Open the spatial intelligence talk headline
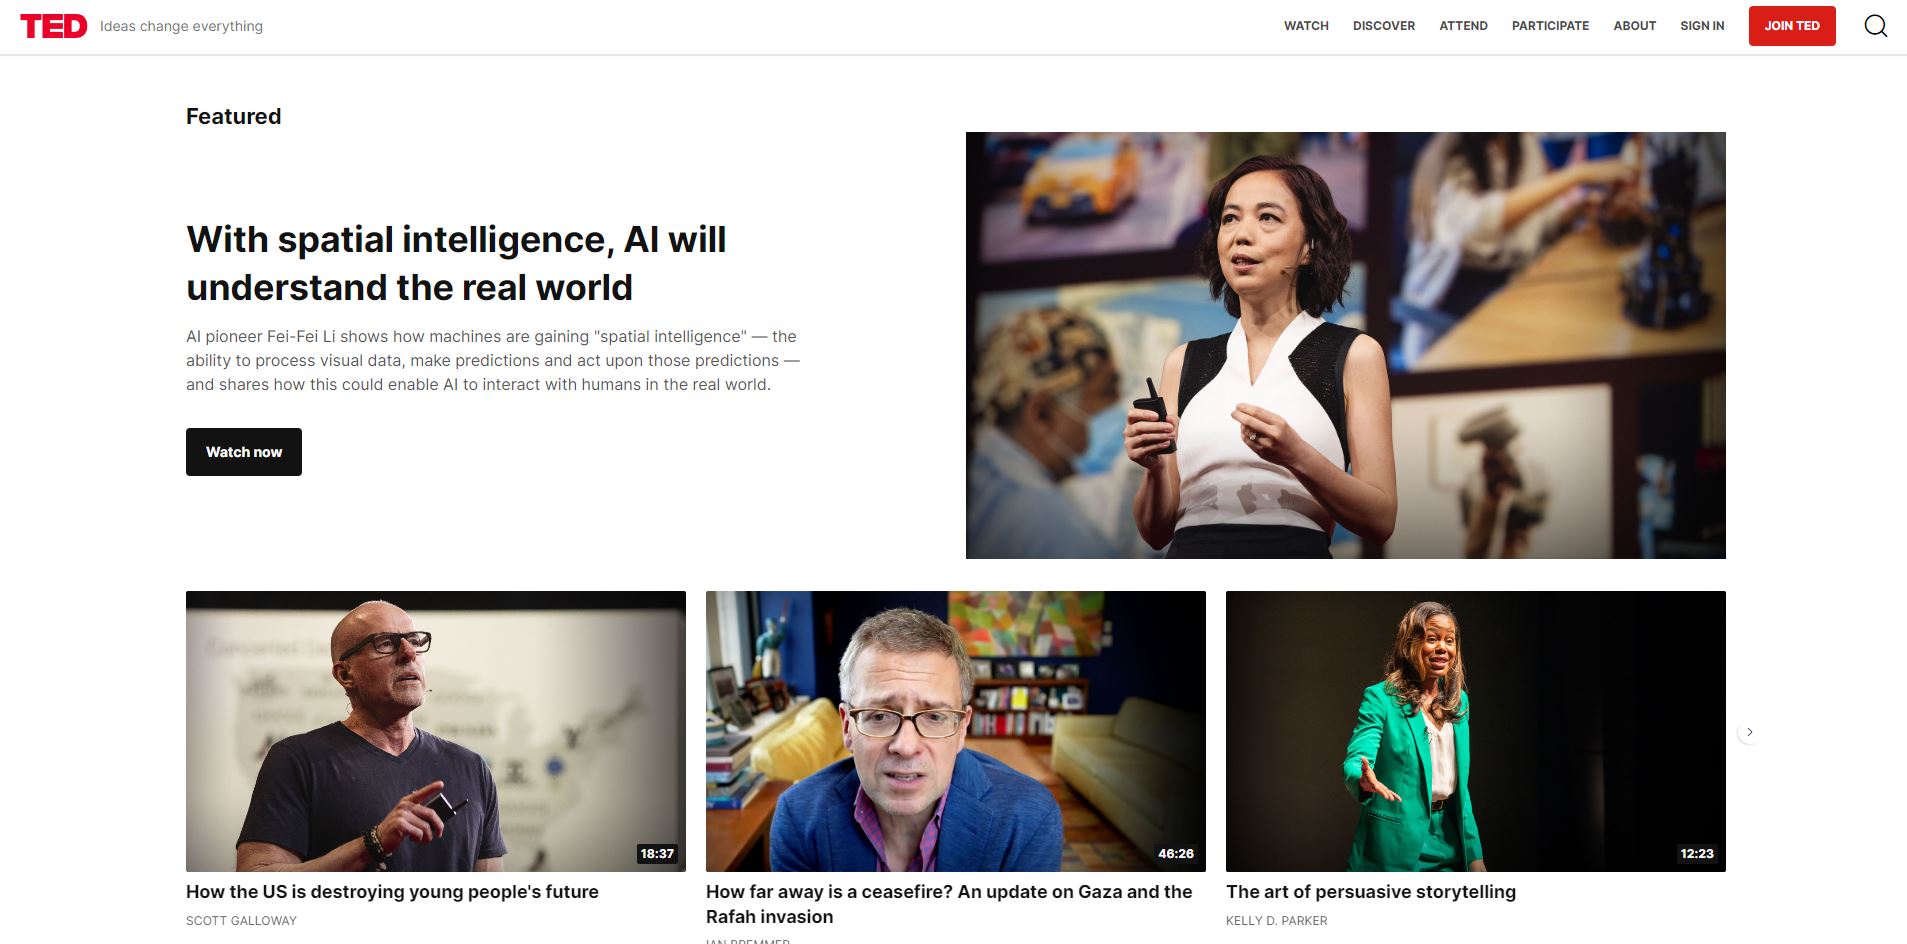Viewport: 1907px width, 944px height. pos(456,263)
